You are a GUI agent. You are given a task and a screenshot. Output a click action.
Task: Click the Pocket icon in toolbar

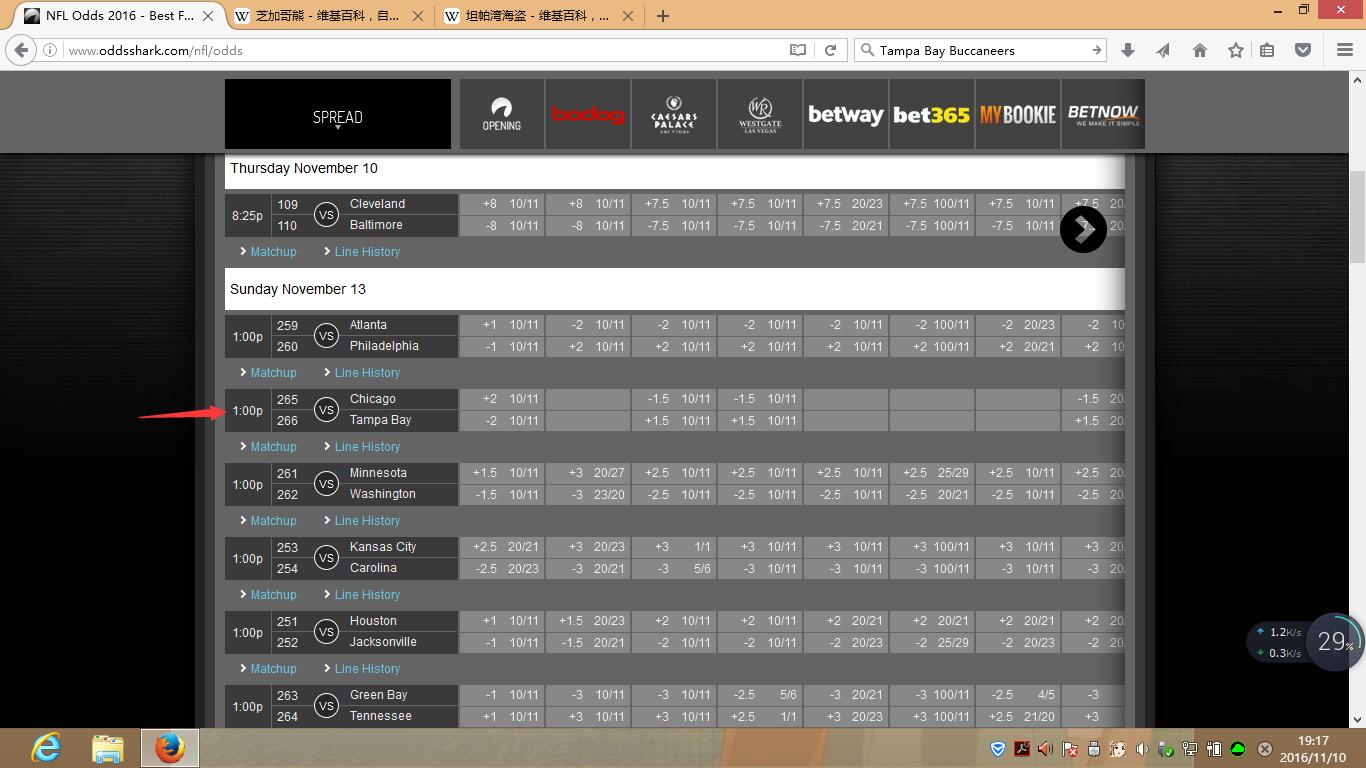point(1302,50)
